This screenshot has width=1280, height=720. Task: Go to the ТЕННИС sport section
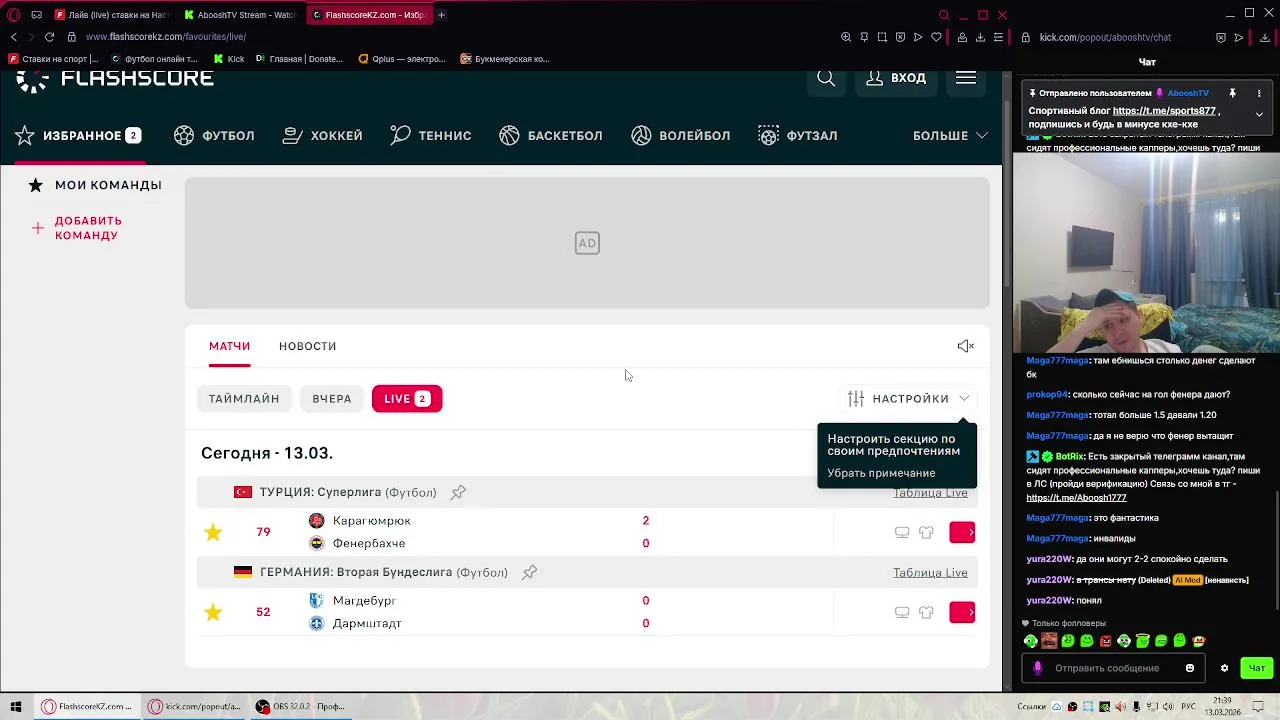(x=430, y=136)
